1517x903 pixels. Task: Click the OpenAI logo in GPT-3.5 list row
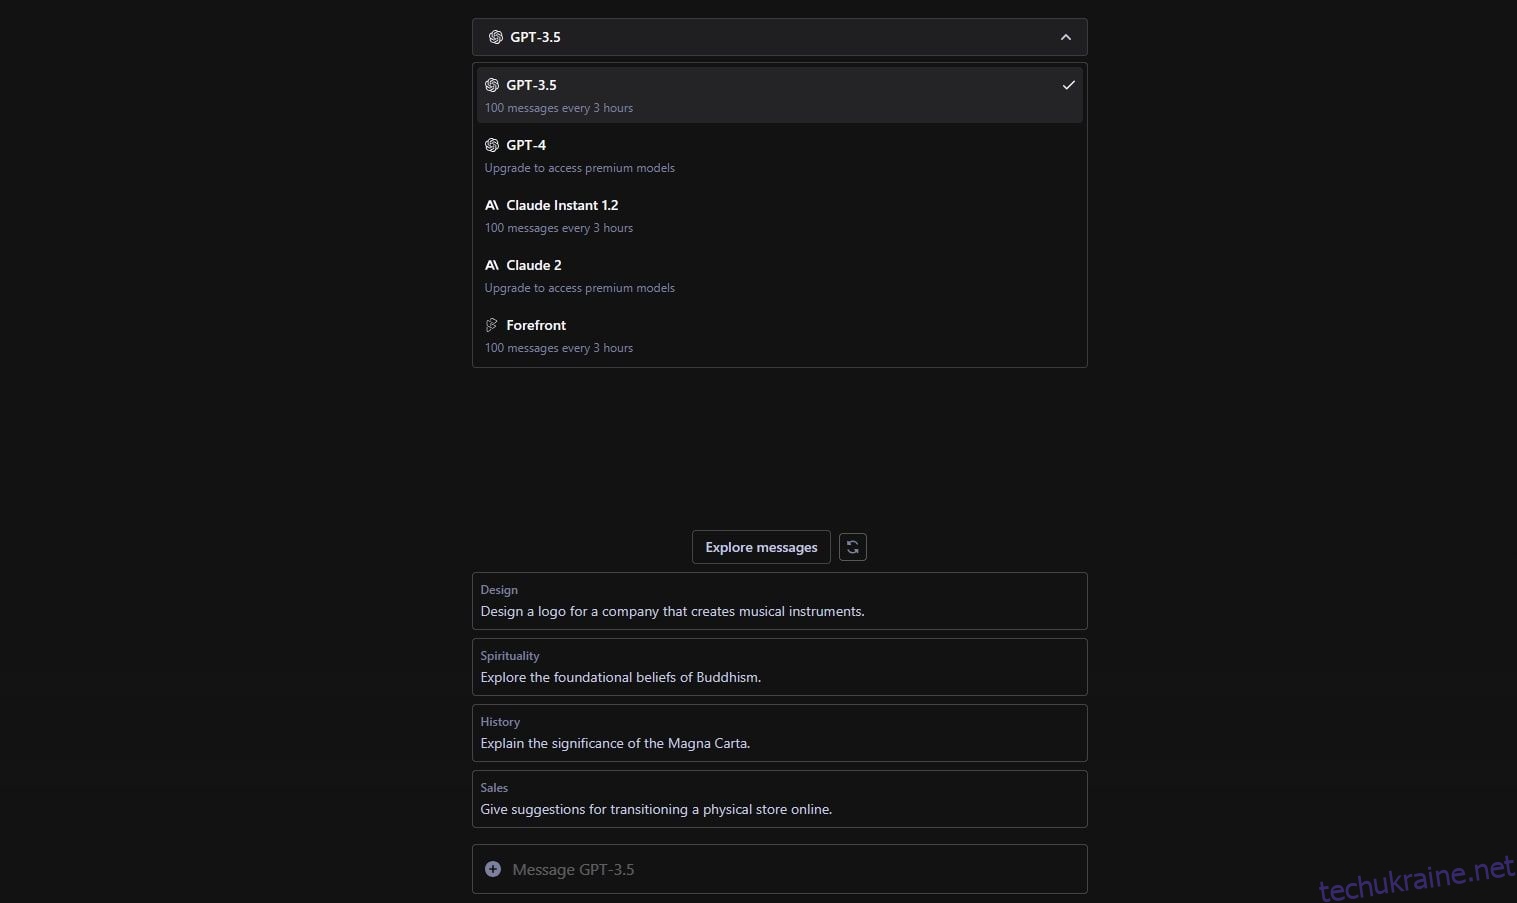[x=492, y=85]
